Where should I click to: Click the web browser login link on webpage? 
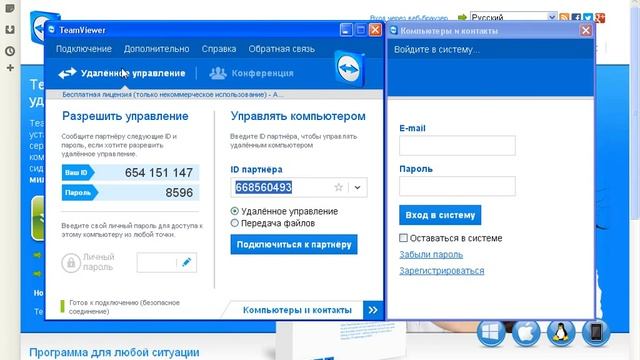(x=409, y=18)
